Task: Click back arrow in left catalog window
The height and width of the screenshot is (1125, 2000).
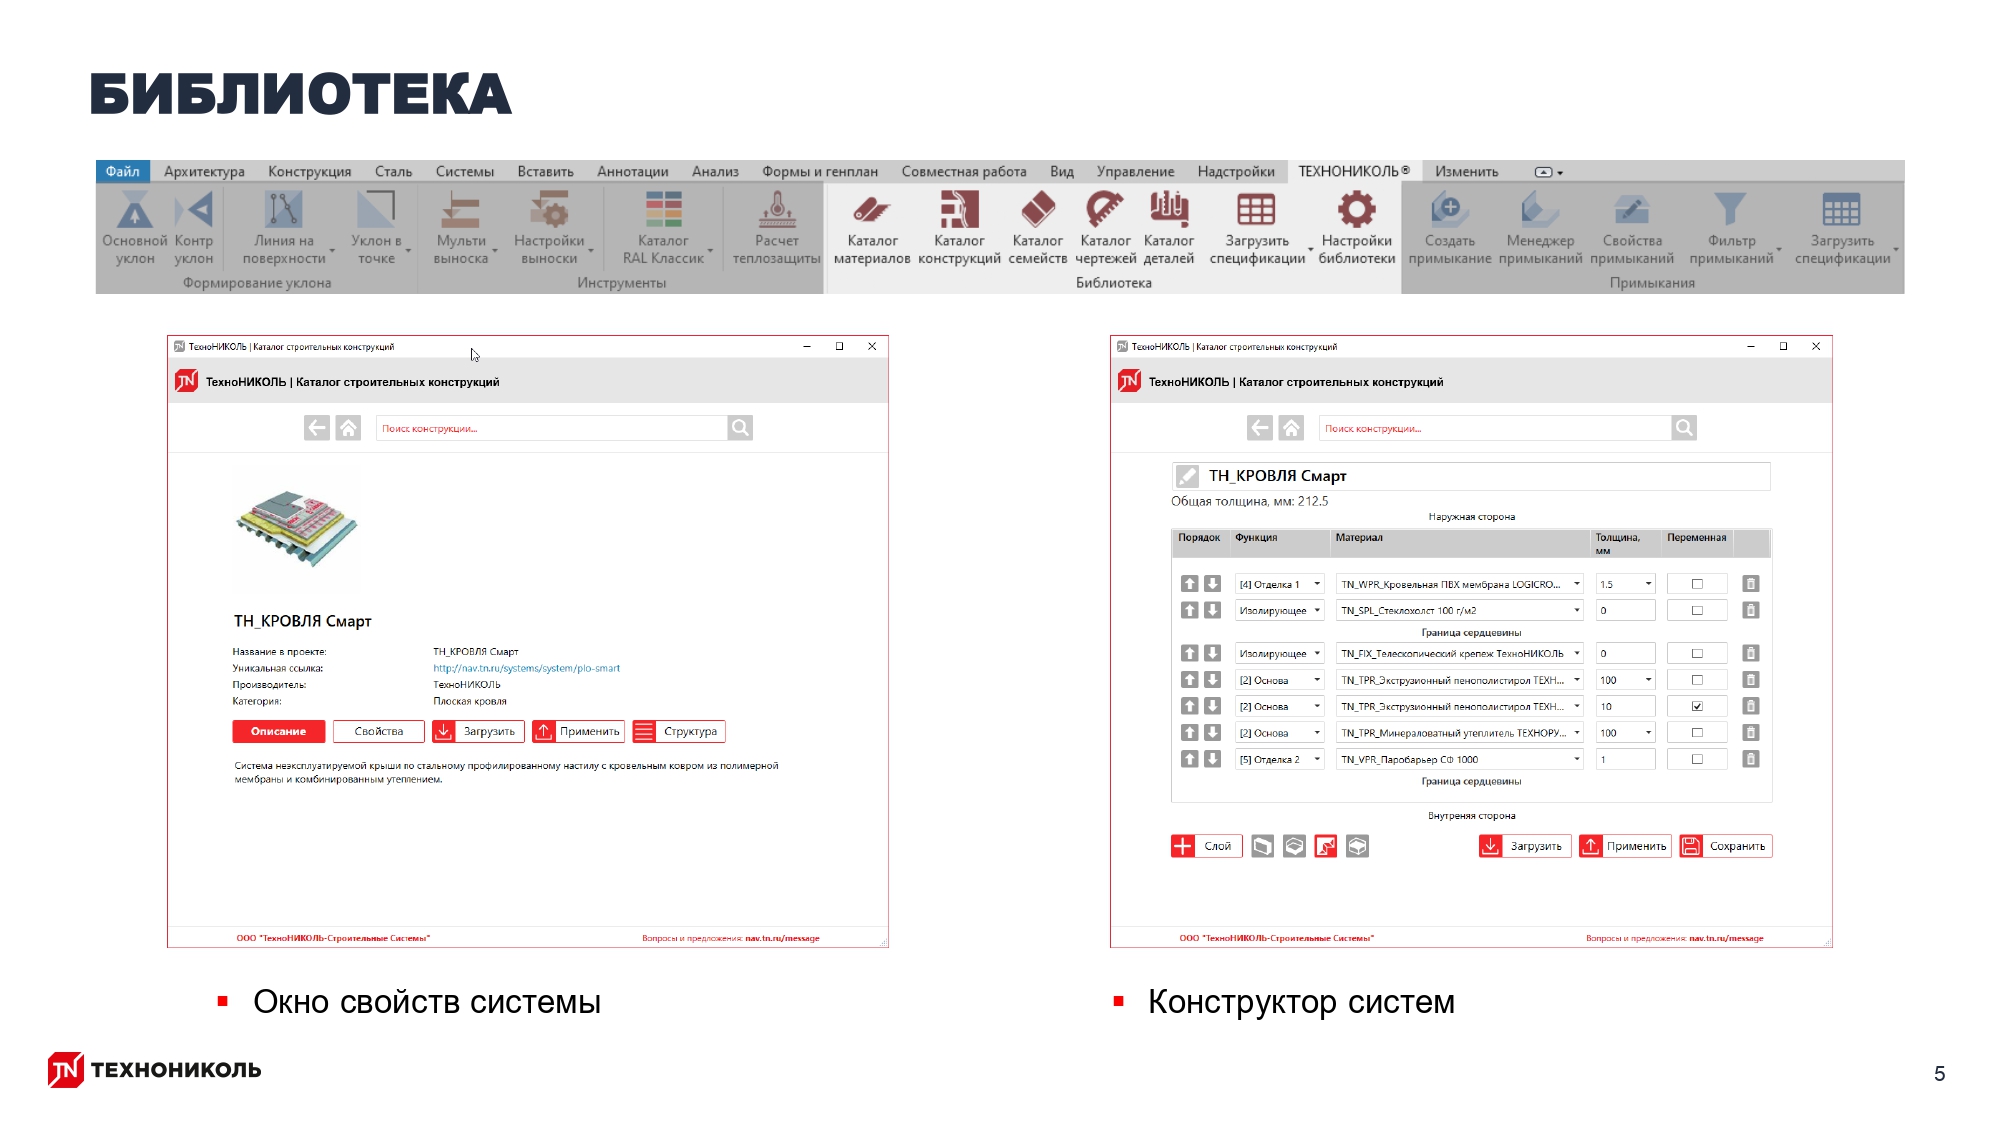Action: [x=316, y=428]
